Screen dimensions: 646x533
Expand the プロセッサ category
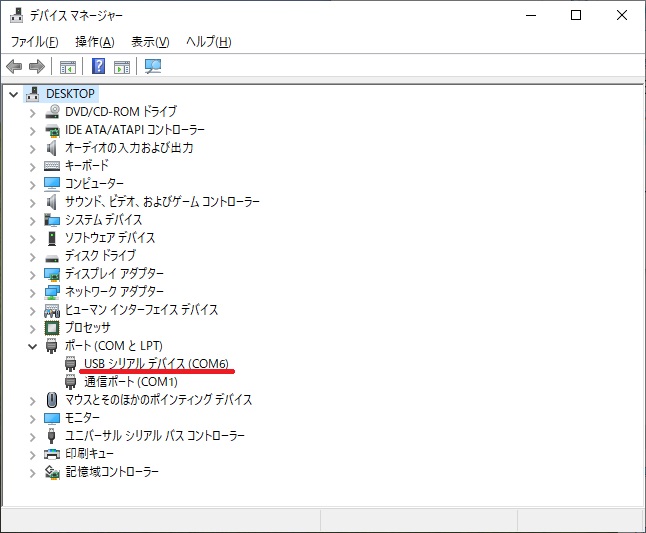(33, 329)
